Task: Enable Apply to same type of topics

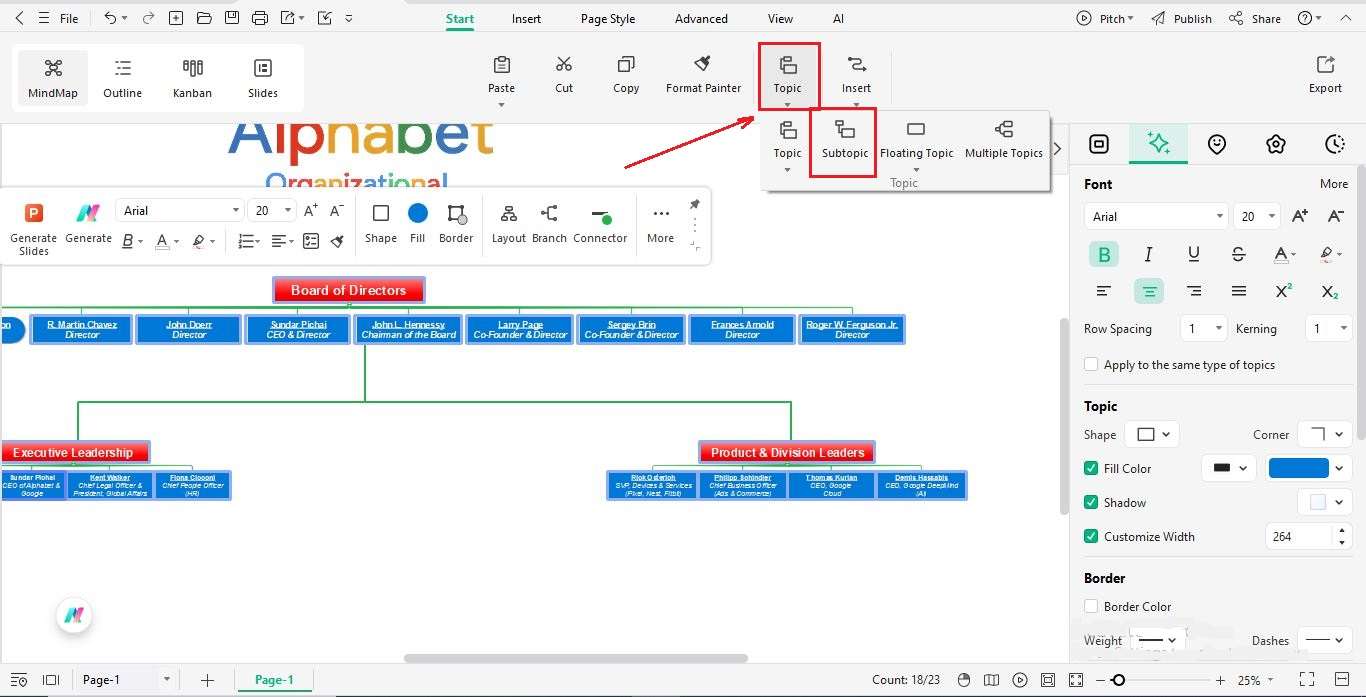Action: click(1091, 364)
